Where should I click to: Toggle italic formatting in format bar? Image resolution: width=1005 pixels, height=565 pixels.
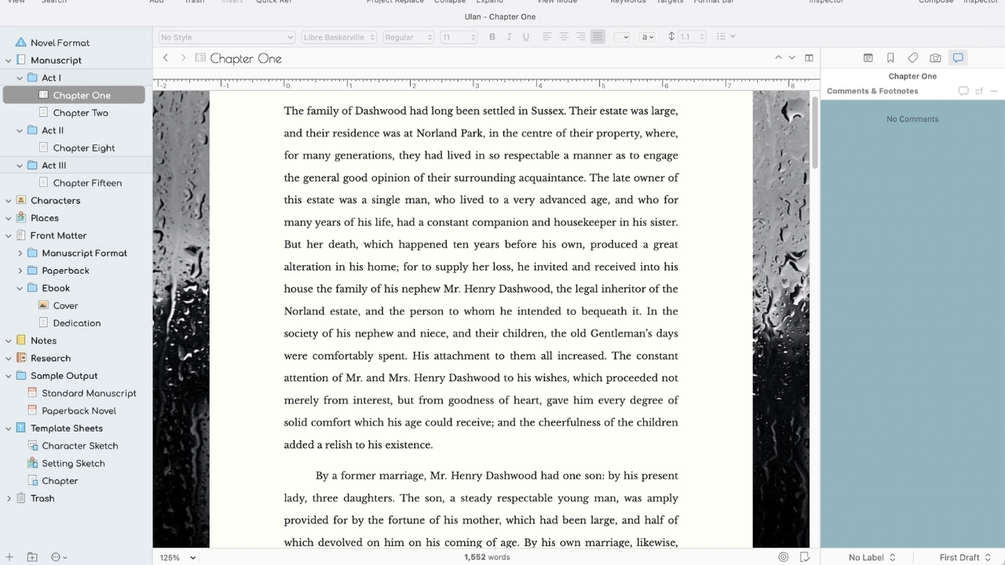[509, 37]
